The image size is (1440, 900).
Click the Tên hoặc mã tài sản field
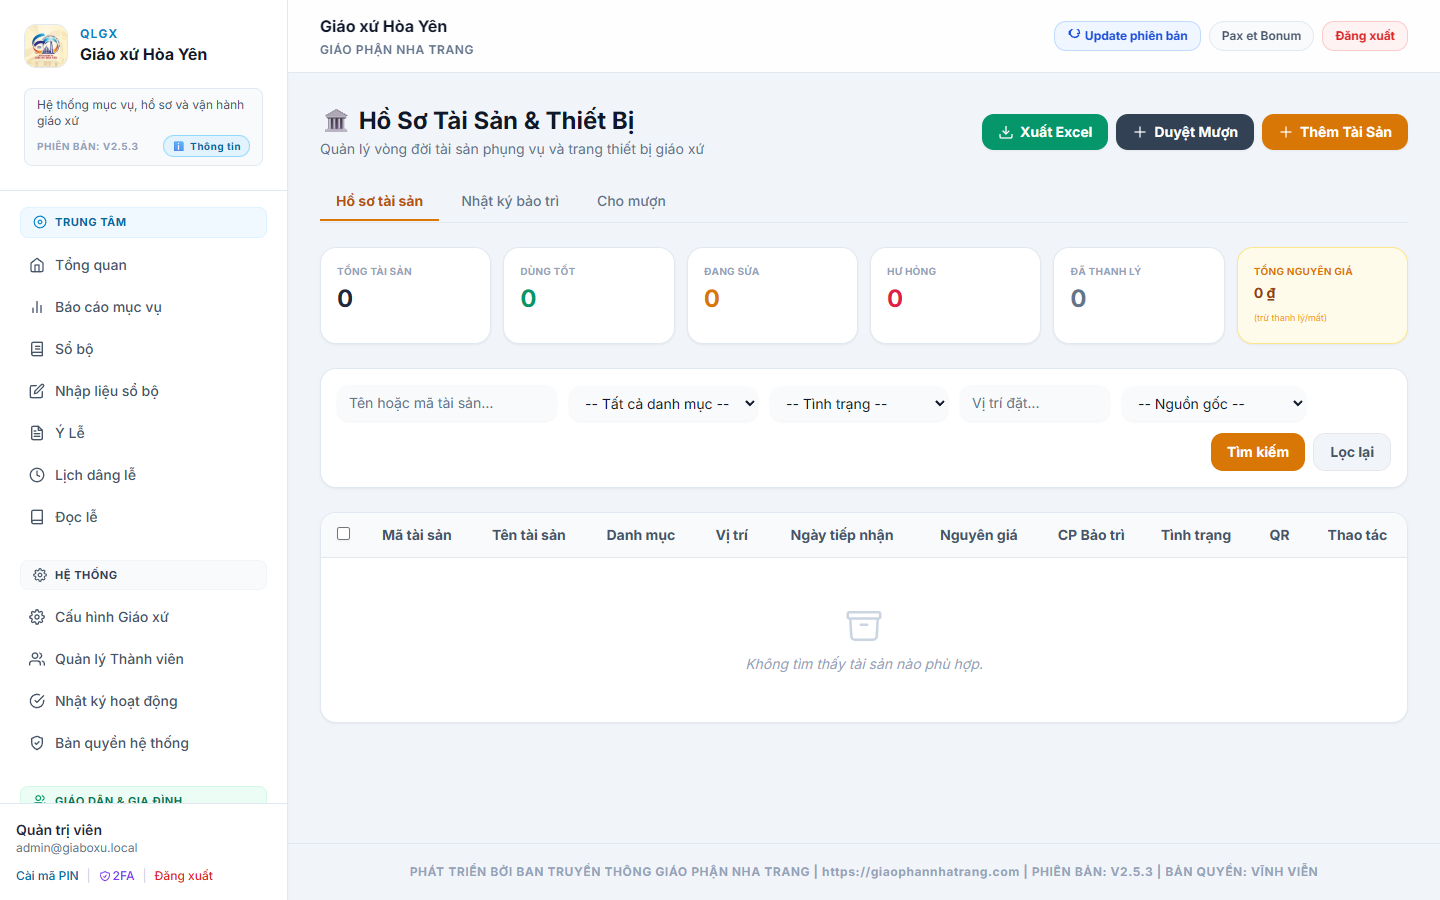pos(447,404)
